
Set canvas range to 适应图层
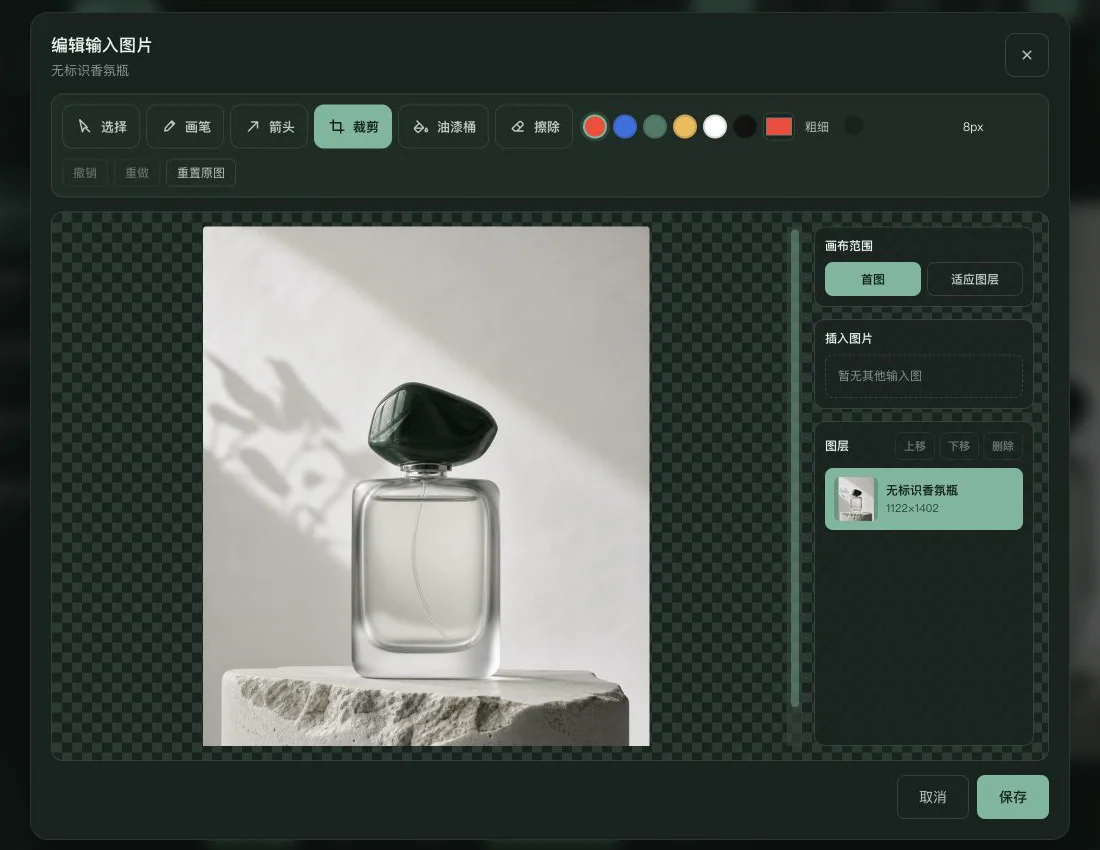click(974, 279)
